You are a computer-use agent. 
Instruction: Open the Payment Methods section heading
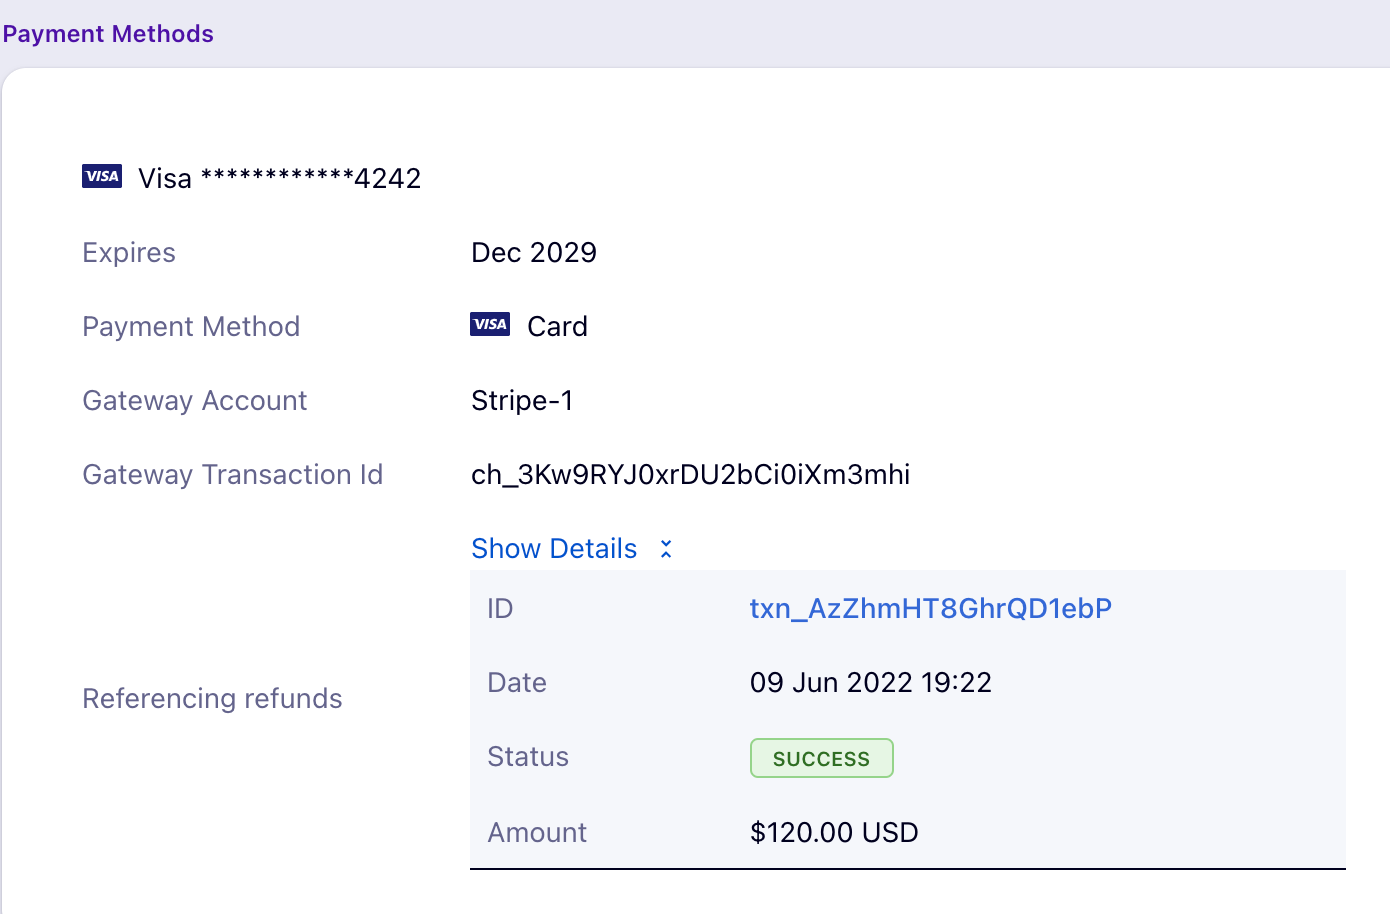[x=108, y=34]
